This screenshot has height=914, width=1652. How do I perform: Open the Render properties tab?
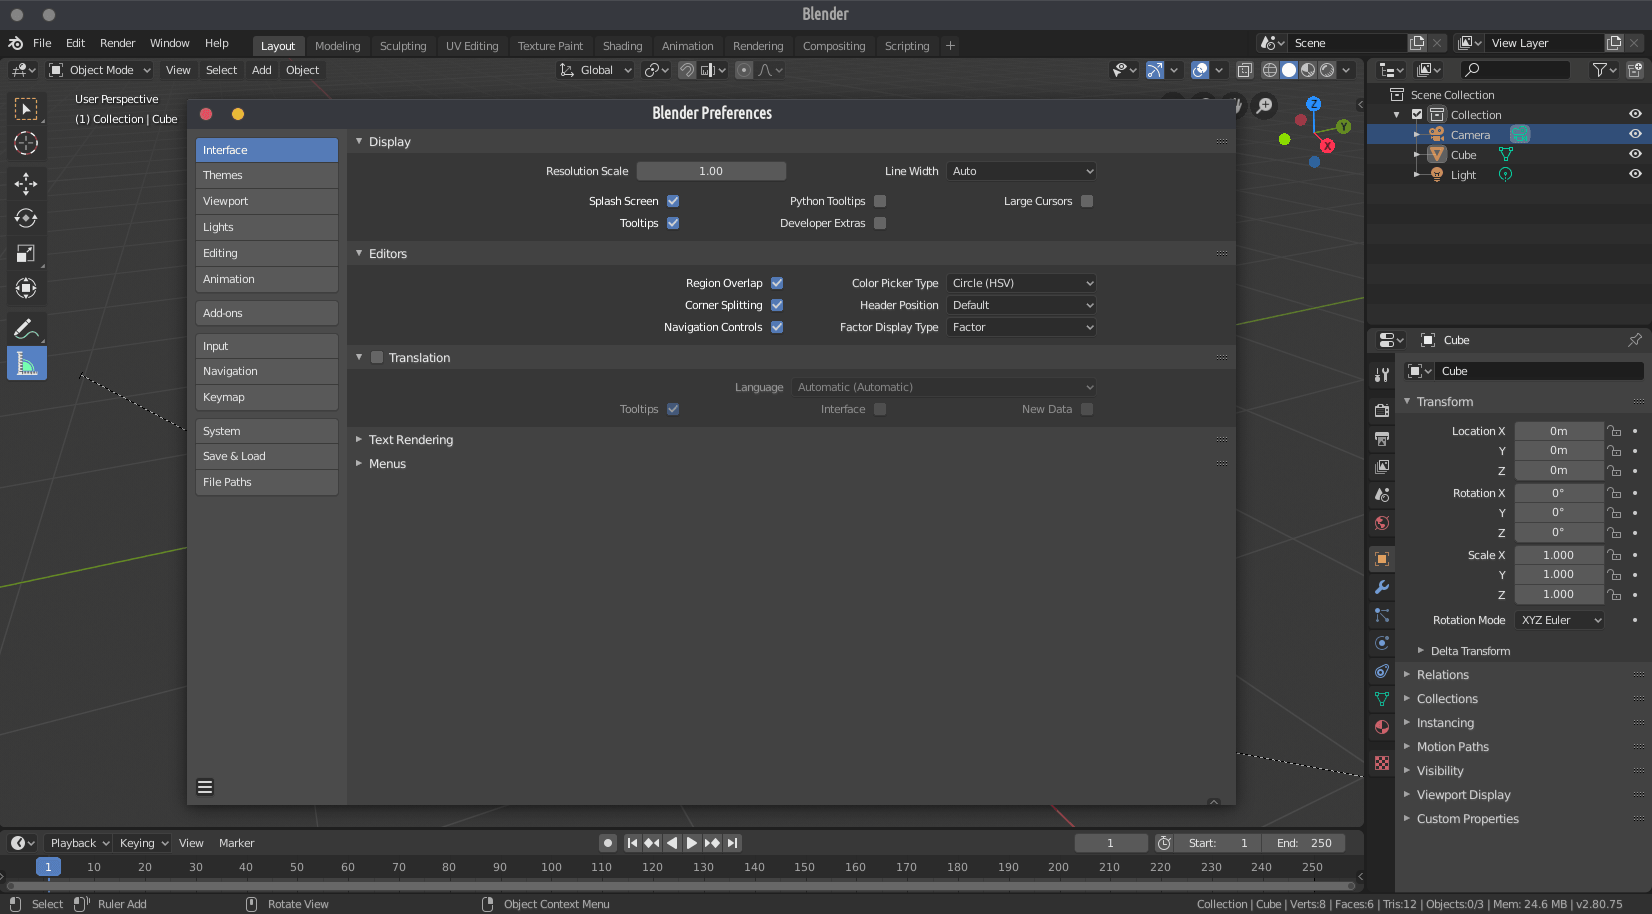pos(1382,410)
